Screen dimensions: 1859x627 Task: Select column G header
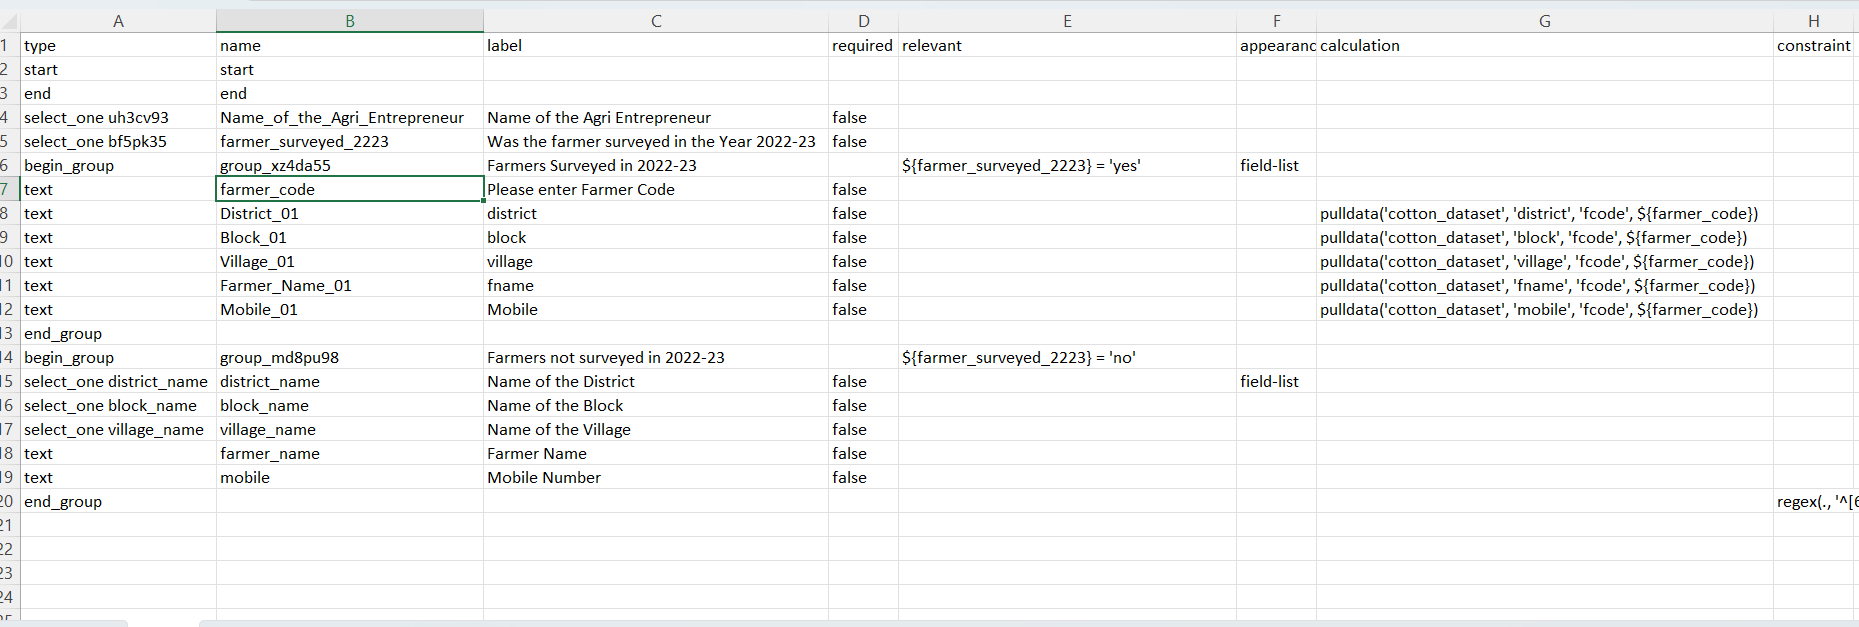click(1544, 21)
